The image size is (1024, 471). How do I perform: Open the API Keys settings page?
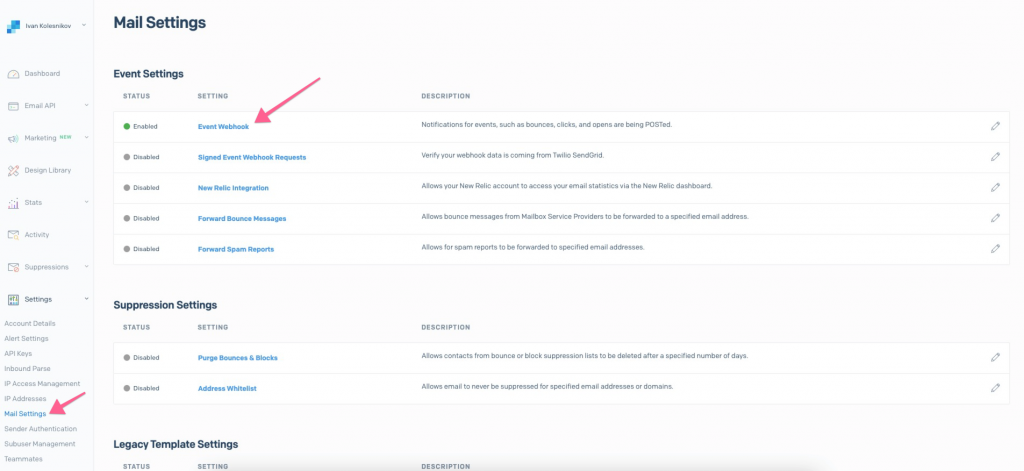(18, 353)
